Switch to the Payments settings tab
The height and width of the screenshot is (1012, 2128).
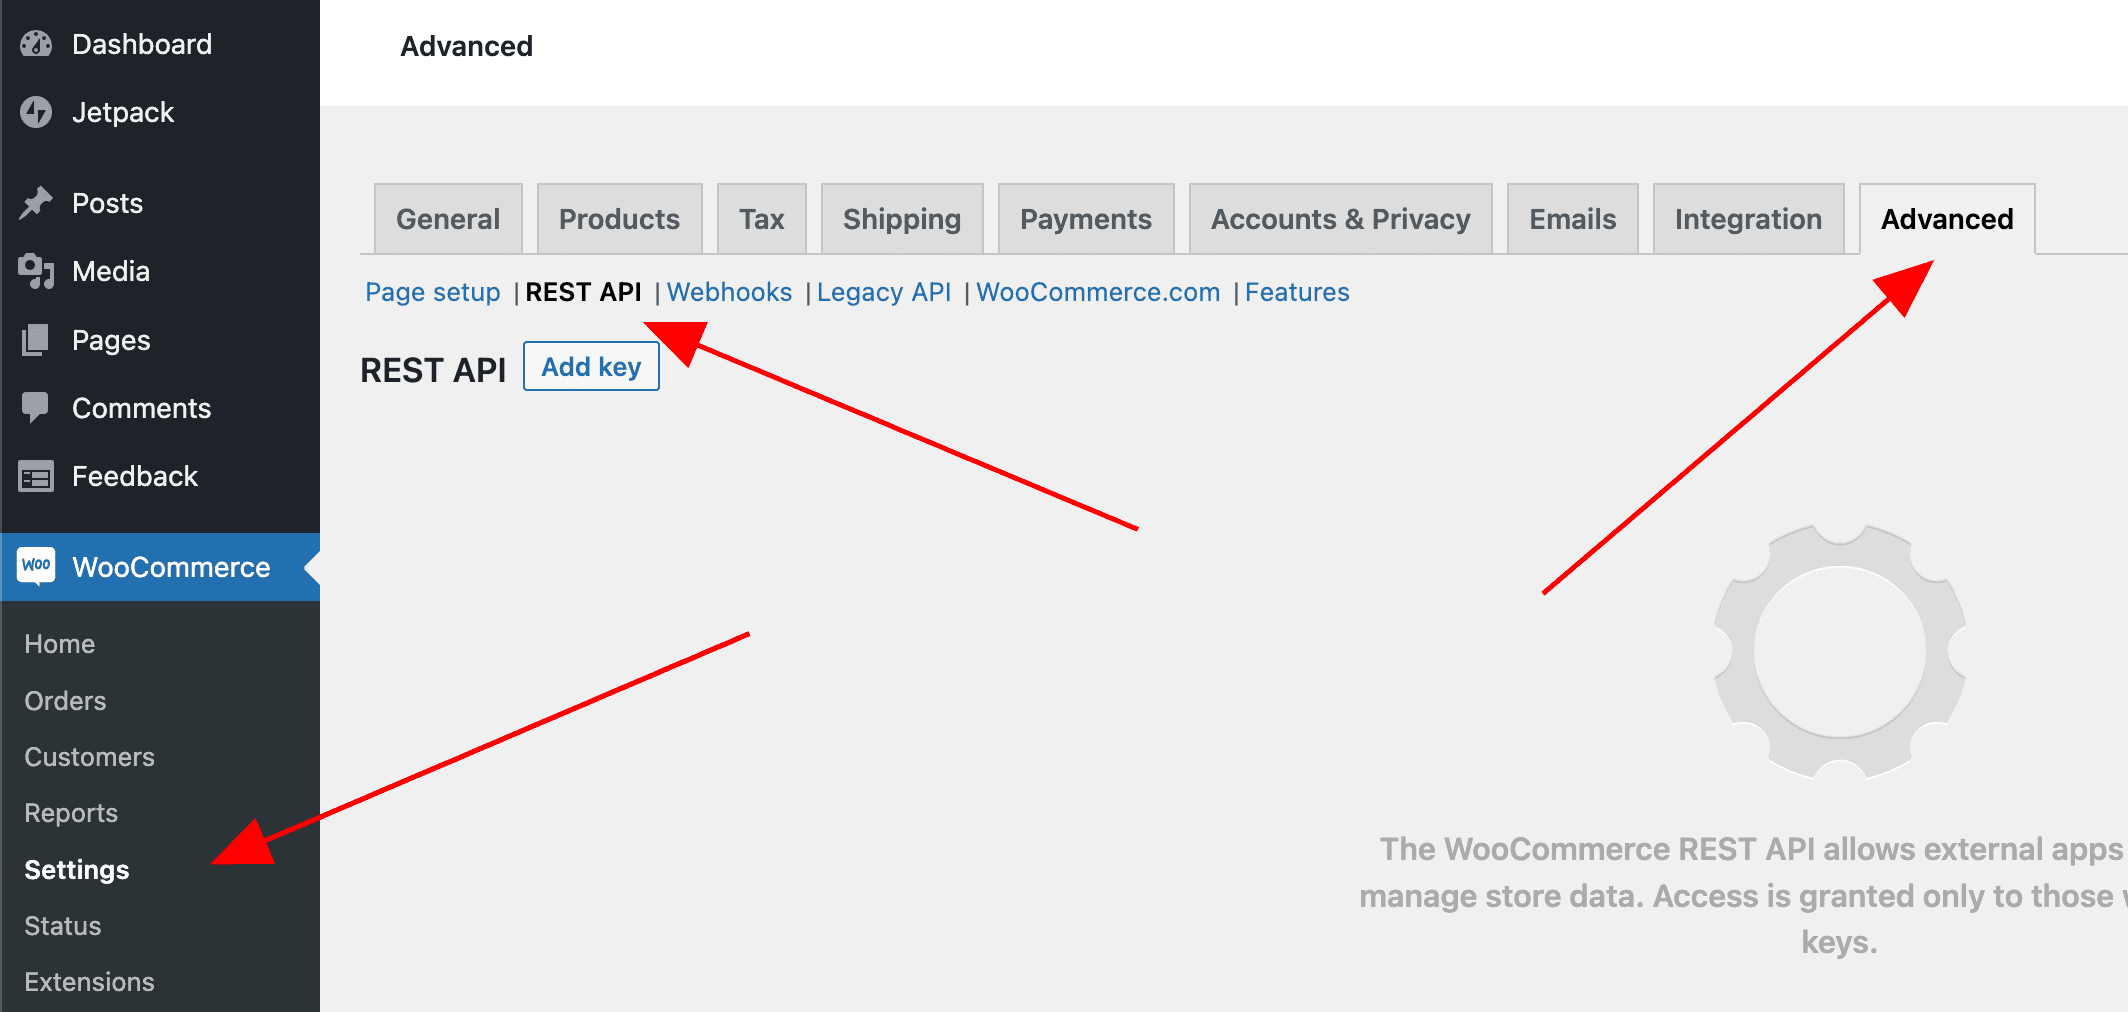[1085, 219]
